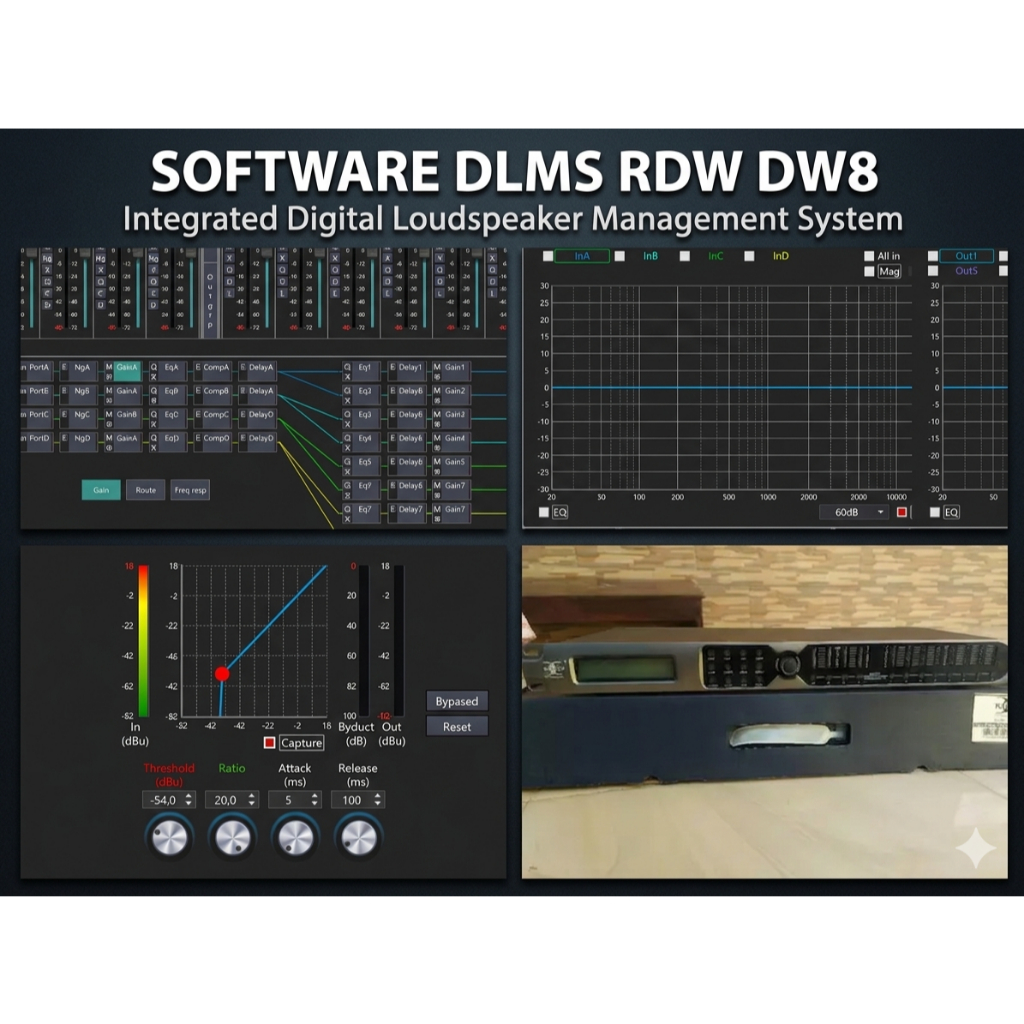This screenshot has height=1024, width=1024.
Task: Increase Threshold with the up arrow
Action: coord(189,796)
